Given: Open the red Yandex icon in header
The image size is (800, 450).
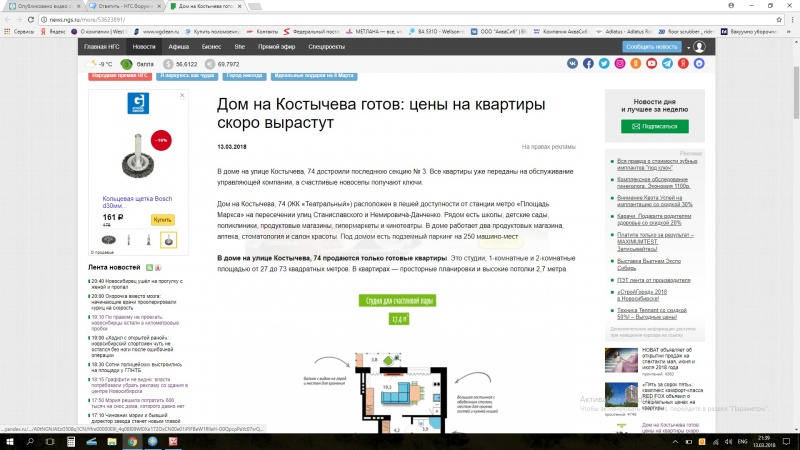Looking at the screenshot, I should point(683,64).
